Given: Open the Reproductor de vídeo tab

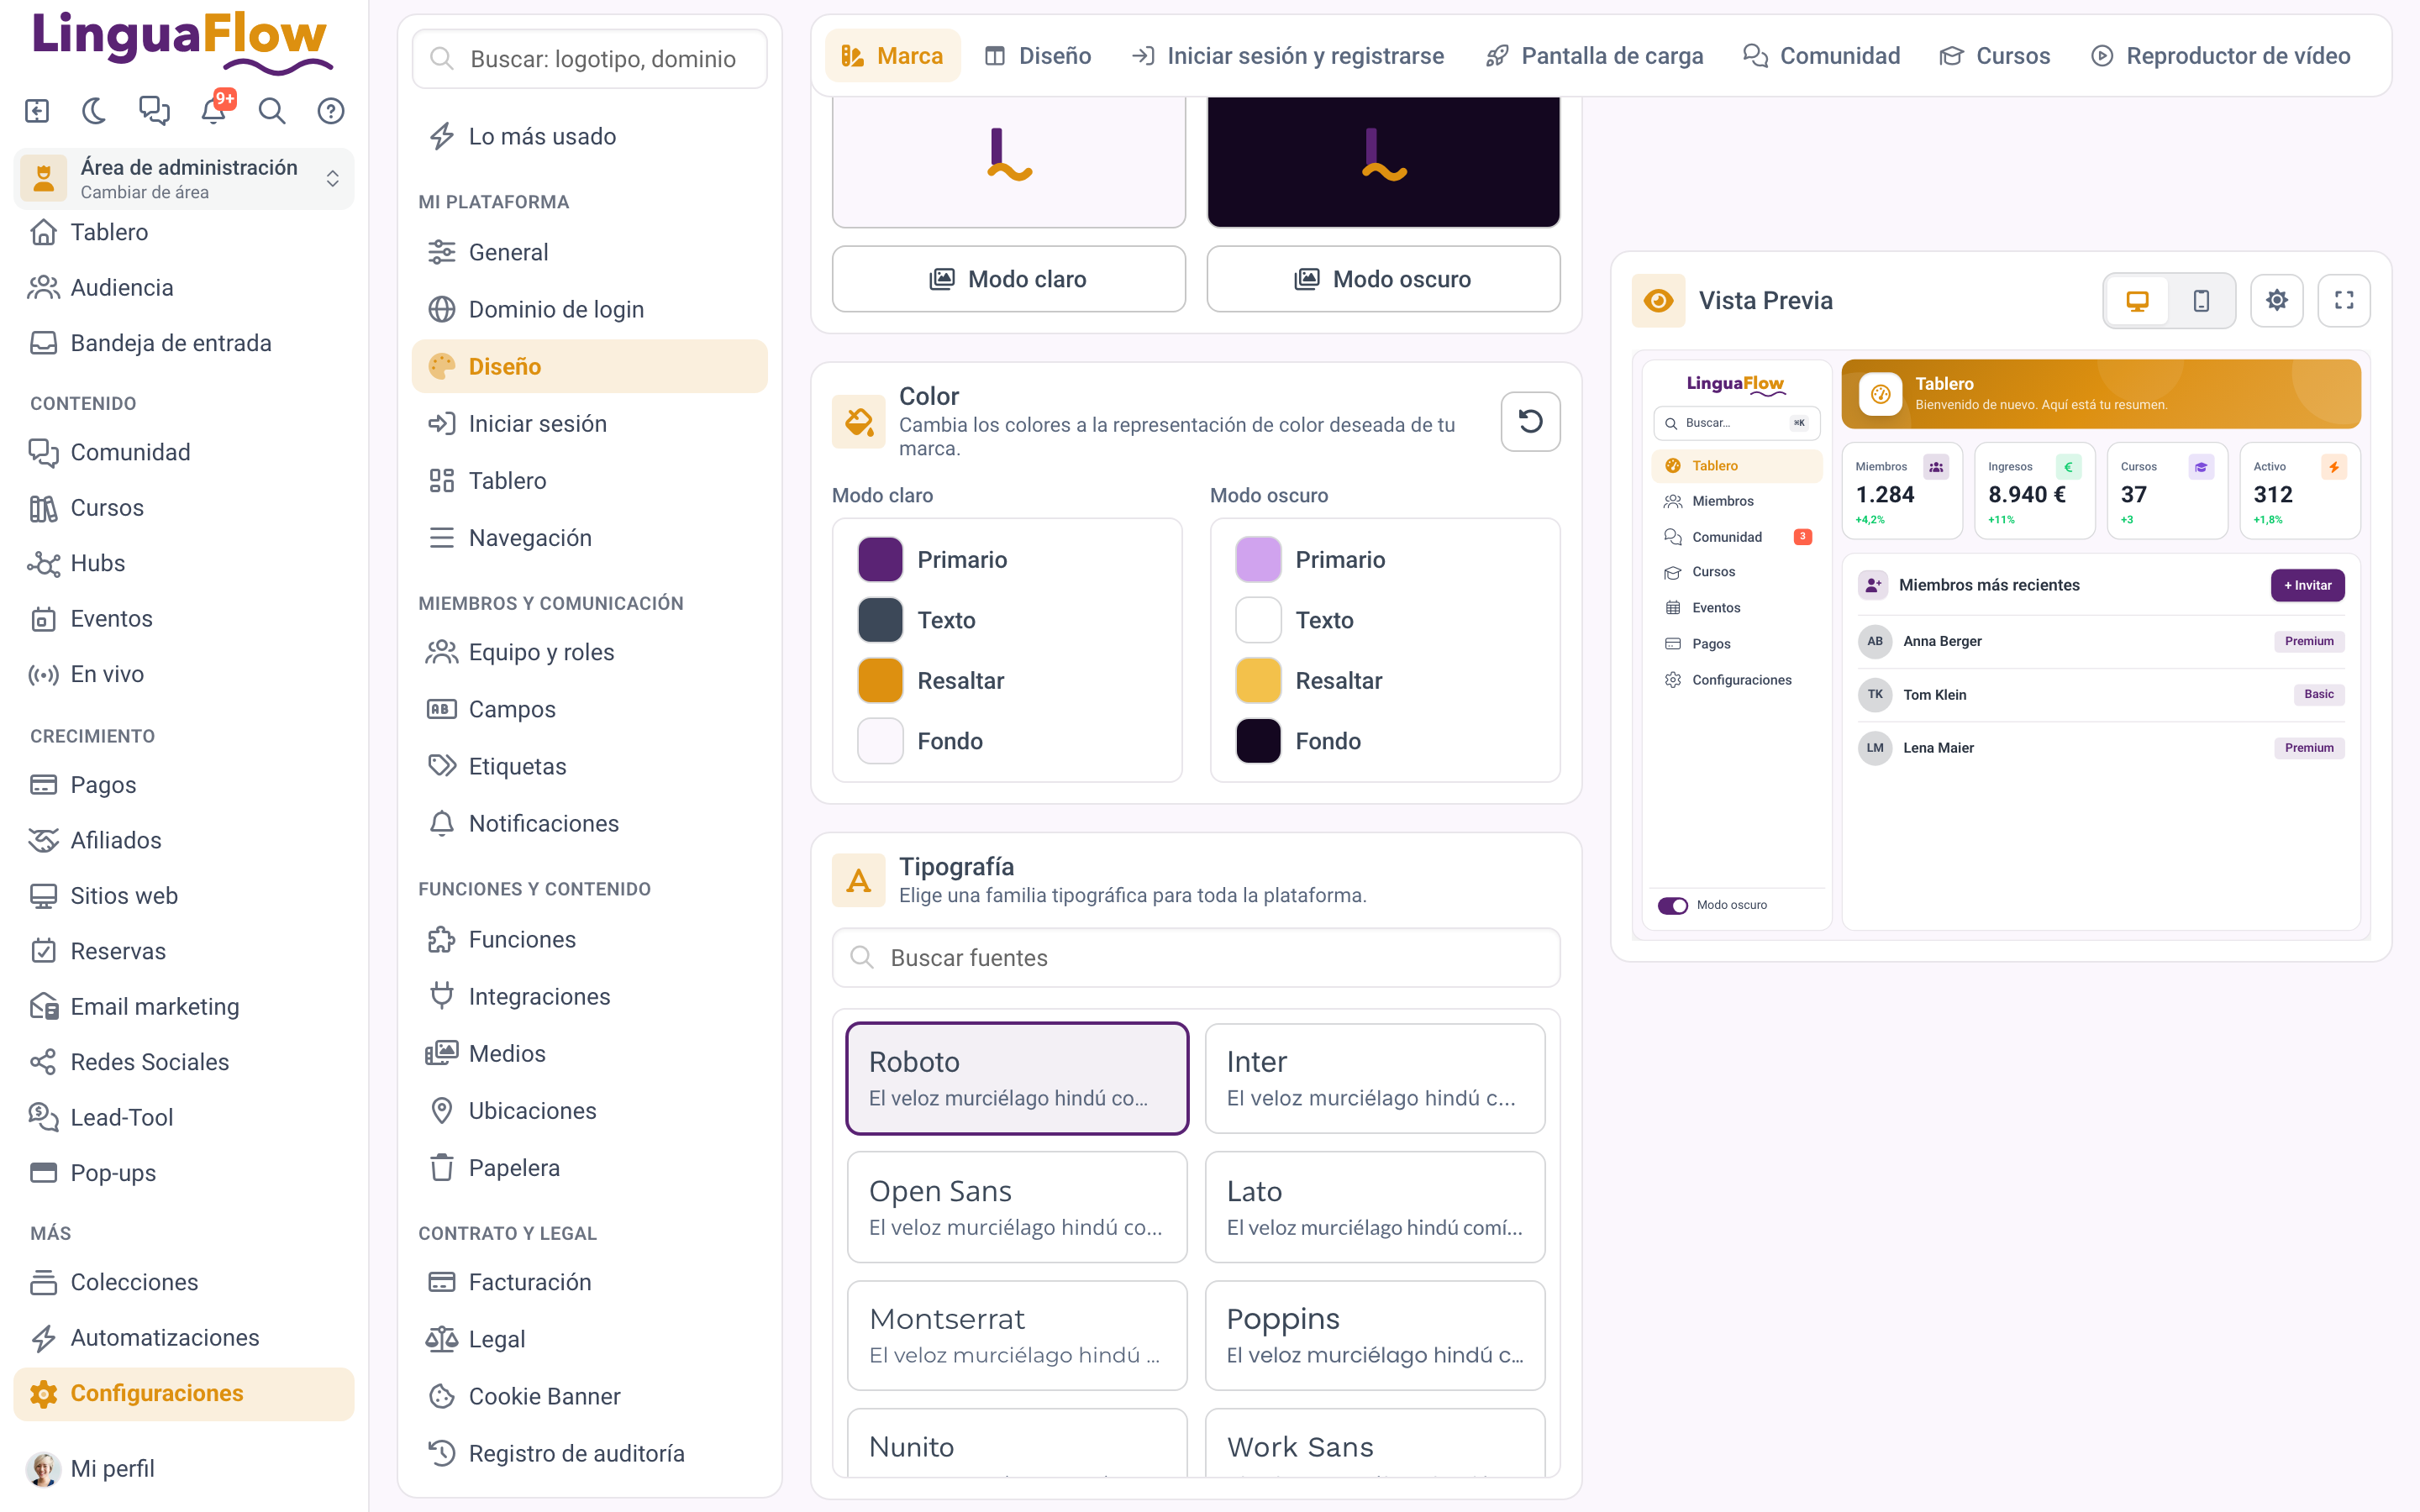Looking at the screenshot, I should 2220,56.
